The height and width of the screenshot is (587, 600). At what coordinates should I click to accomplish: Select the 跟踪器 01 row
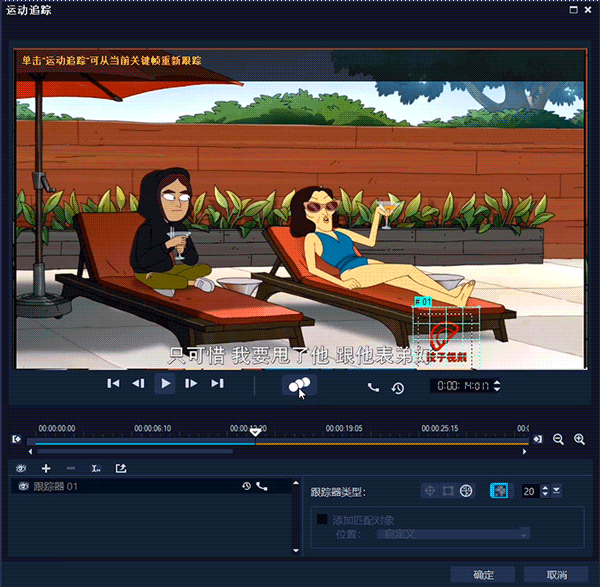coord(152,486)
